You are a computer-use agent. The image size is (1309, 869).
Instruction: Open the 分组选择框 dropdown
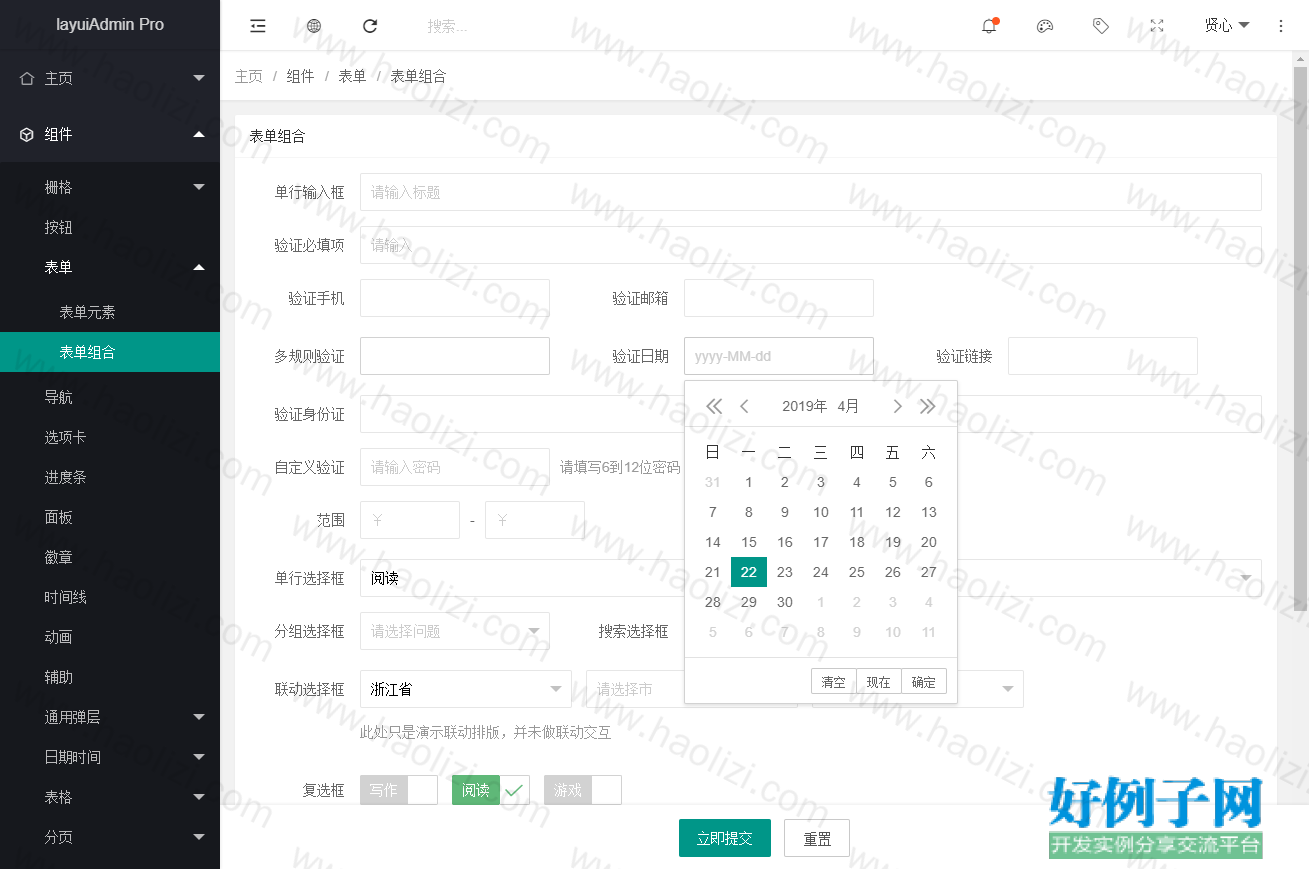click(x=455, y=631)
